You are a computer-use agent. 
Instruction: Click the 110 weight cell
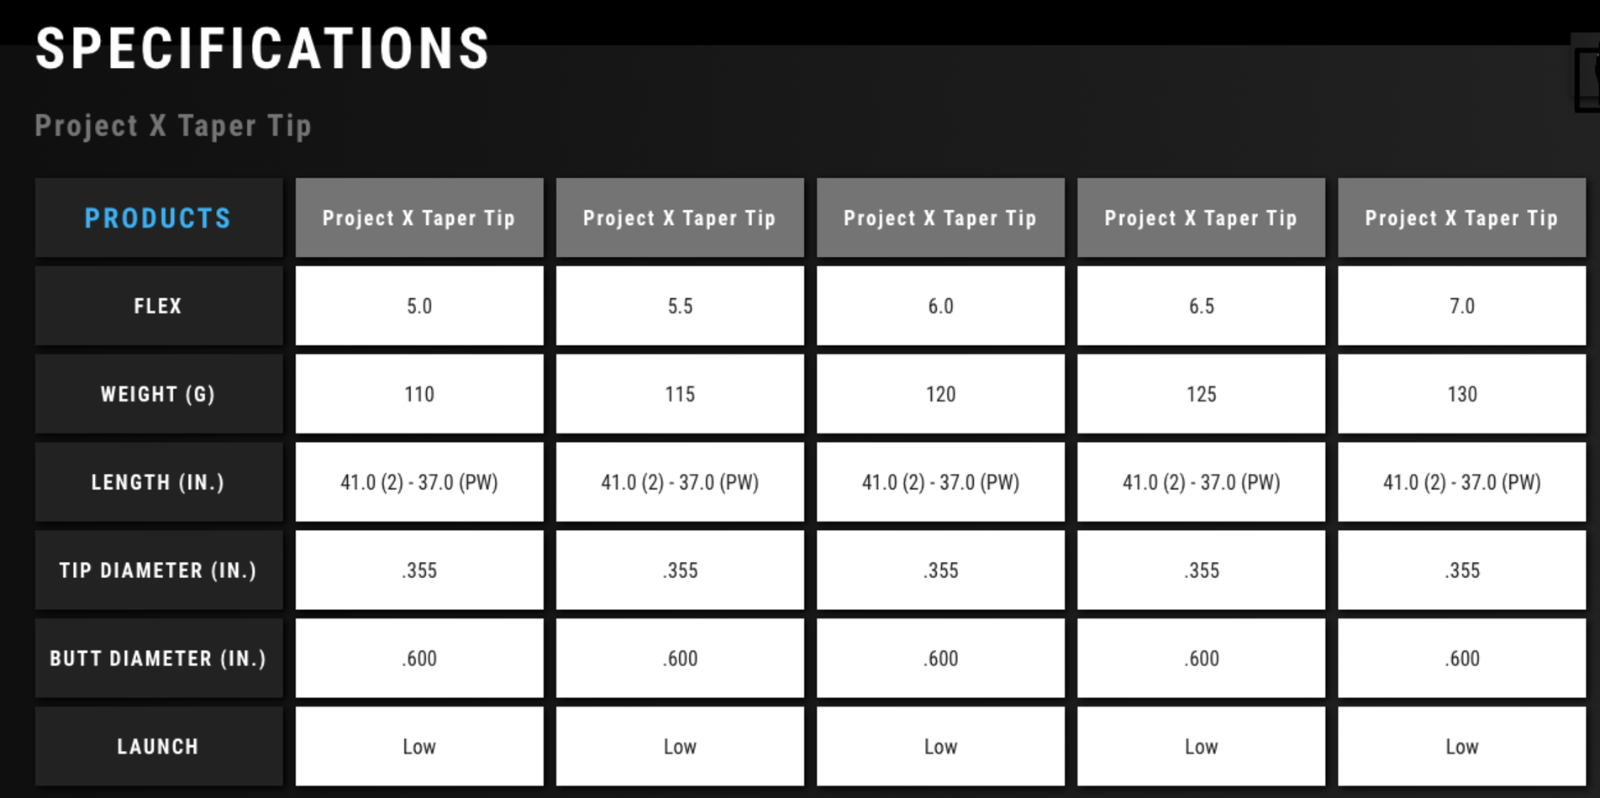tap(419, 394)
